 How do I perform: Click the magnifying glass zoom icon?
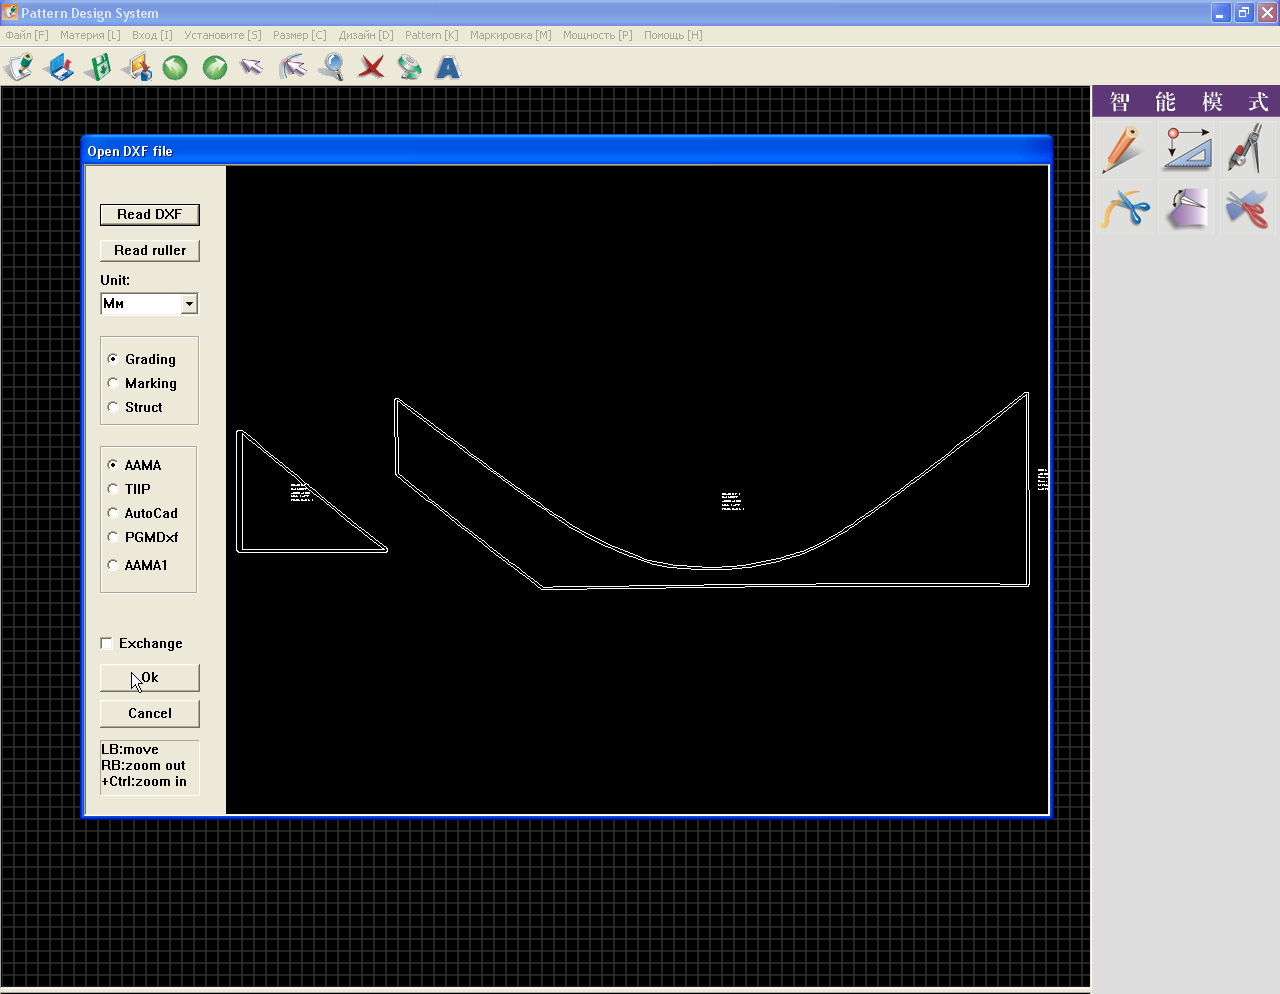(x=331, y=67)
